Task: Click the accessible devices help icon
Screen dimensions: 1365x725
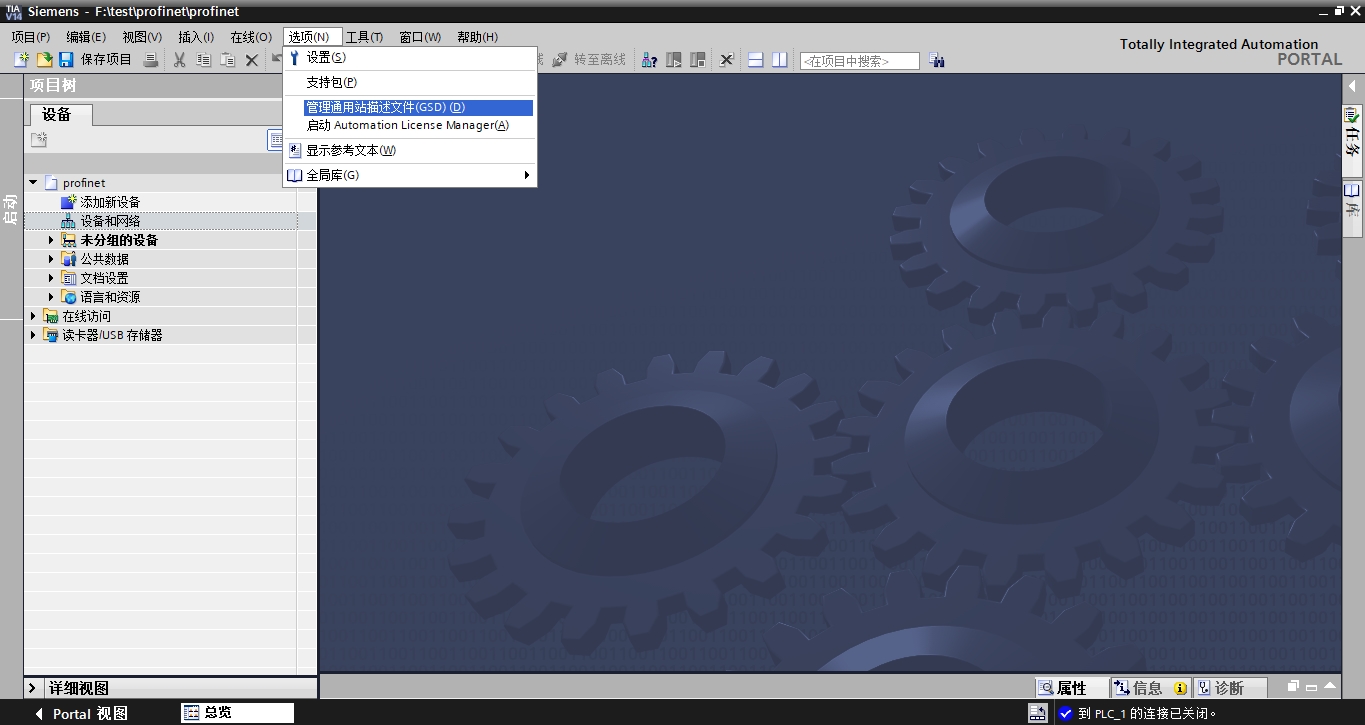Action: coord(649,60)
